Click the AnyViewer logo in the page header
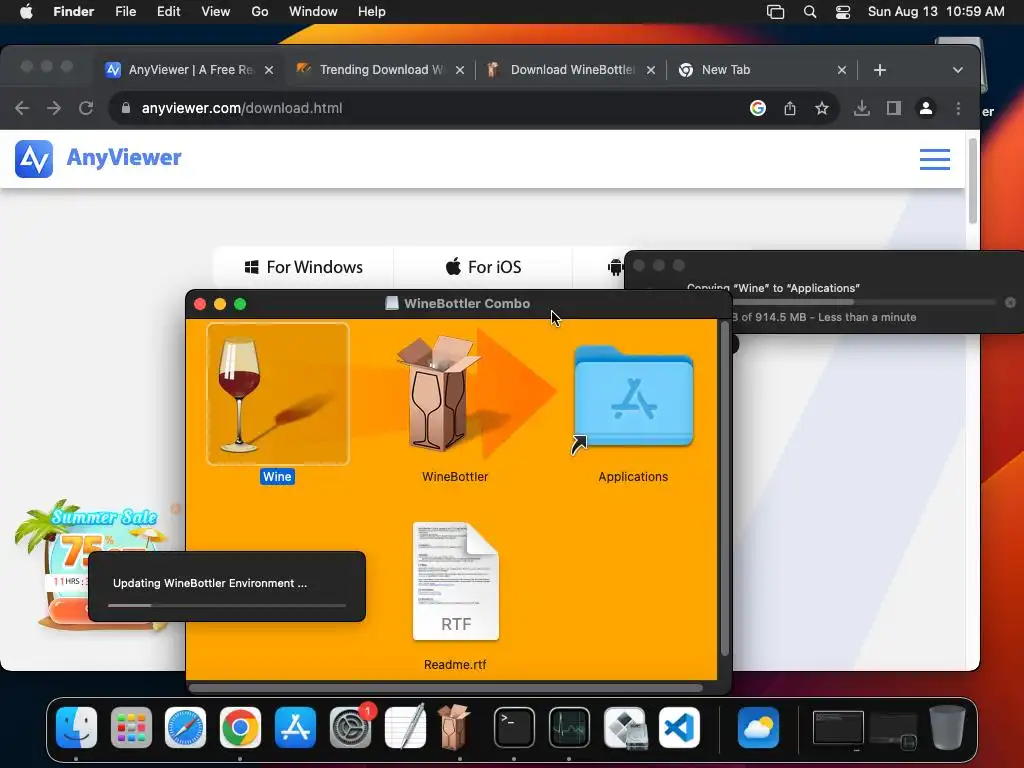This screenshot has height=768, width=1024. click(x=98, y=158)
